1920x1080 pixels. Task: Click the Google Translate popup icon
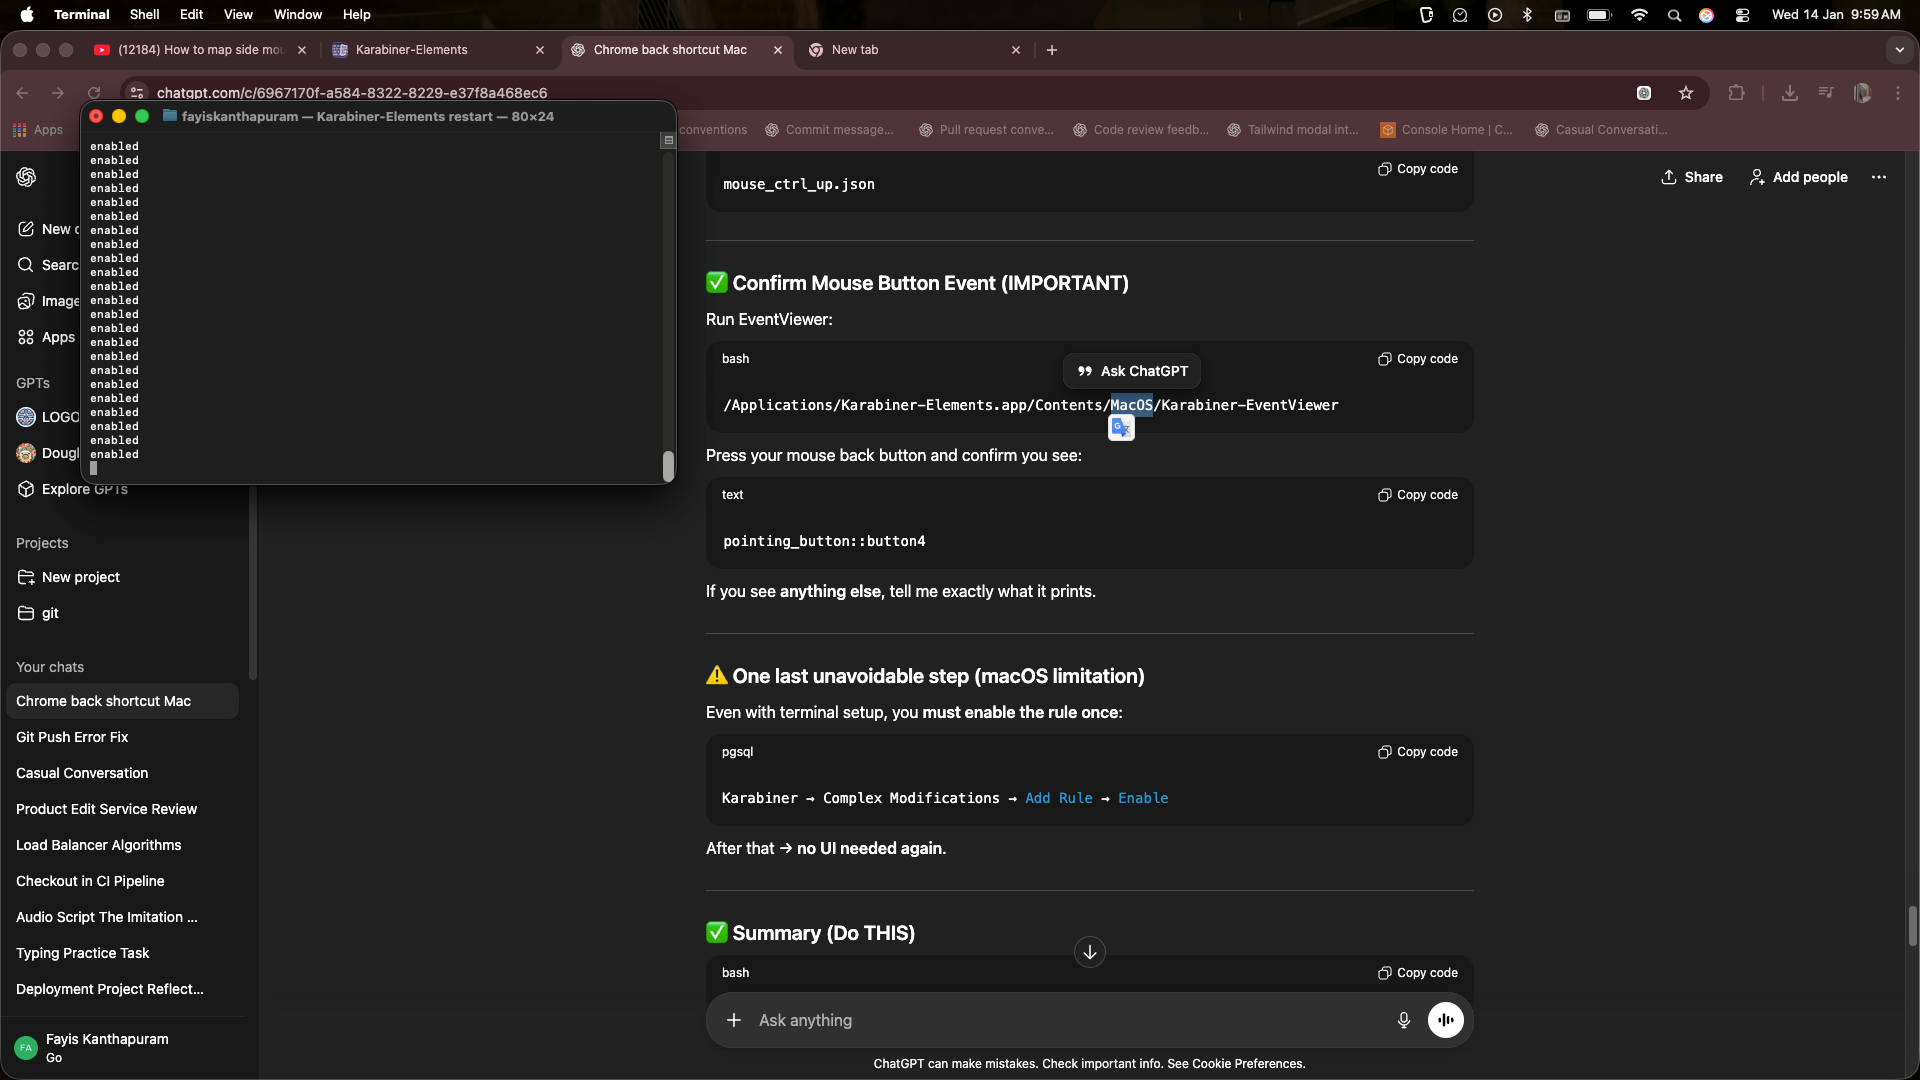[x=1121, y=428]
